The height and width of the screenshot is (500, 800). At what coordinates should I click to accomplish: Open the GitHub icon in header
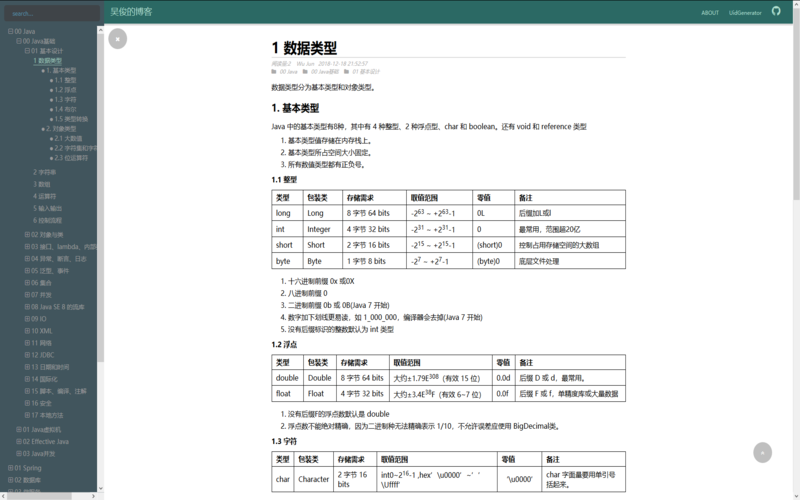pos(775,13)
